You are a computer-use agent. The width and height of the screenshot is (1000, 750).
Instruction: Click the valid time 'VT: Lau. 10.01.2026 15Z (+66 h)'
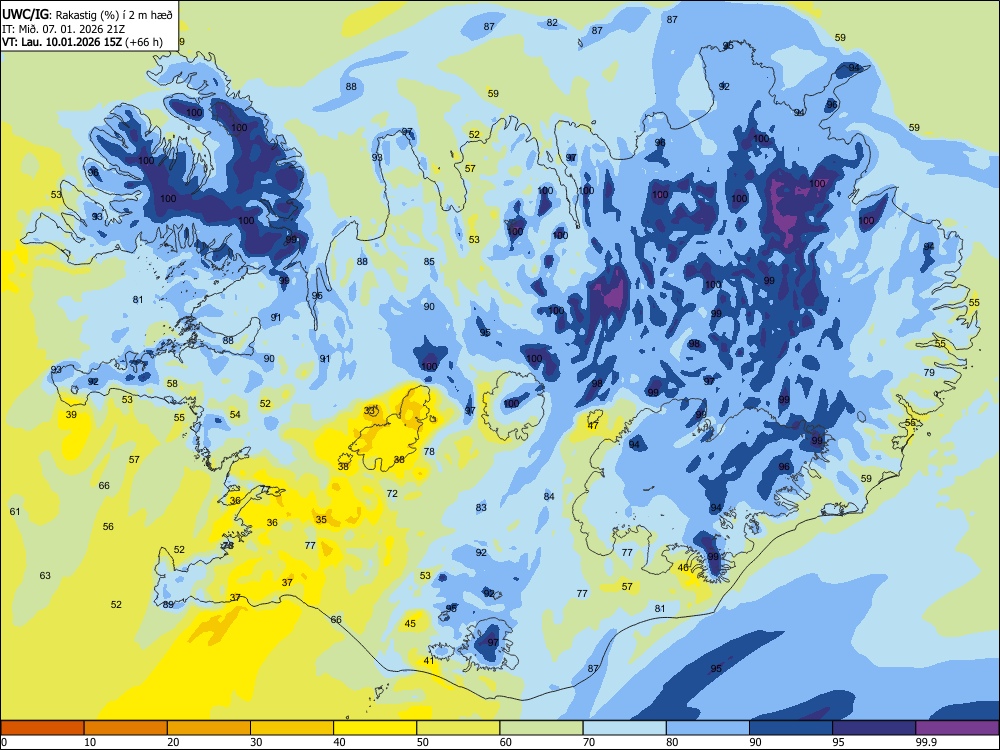tap(82, 42)
